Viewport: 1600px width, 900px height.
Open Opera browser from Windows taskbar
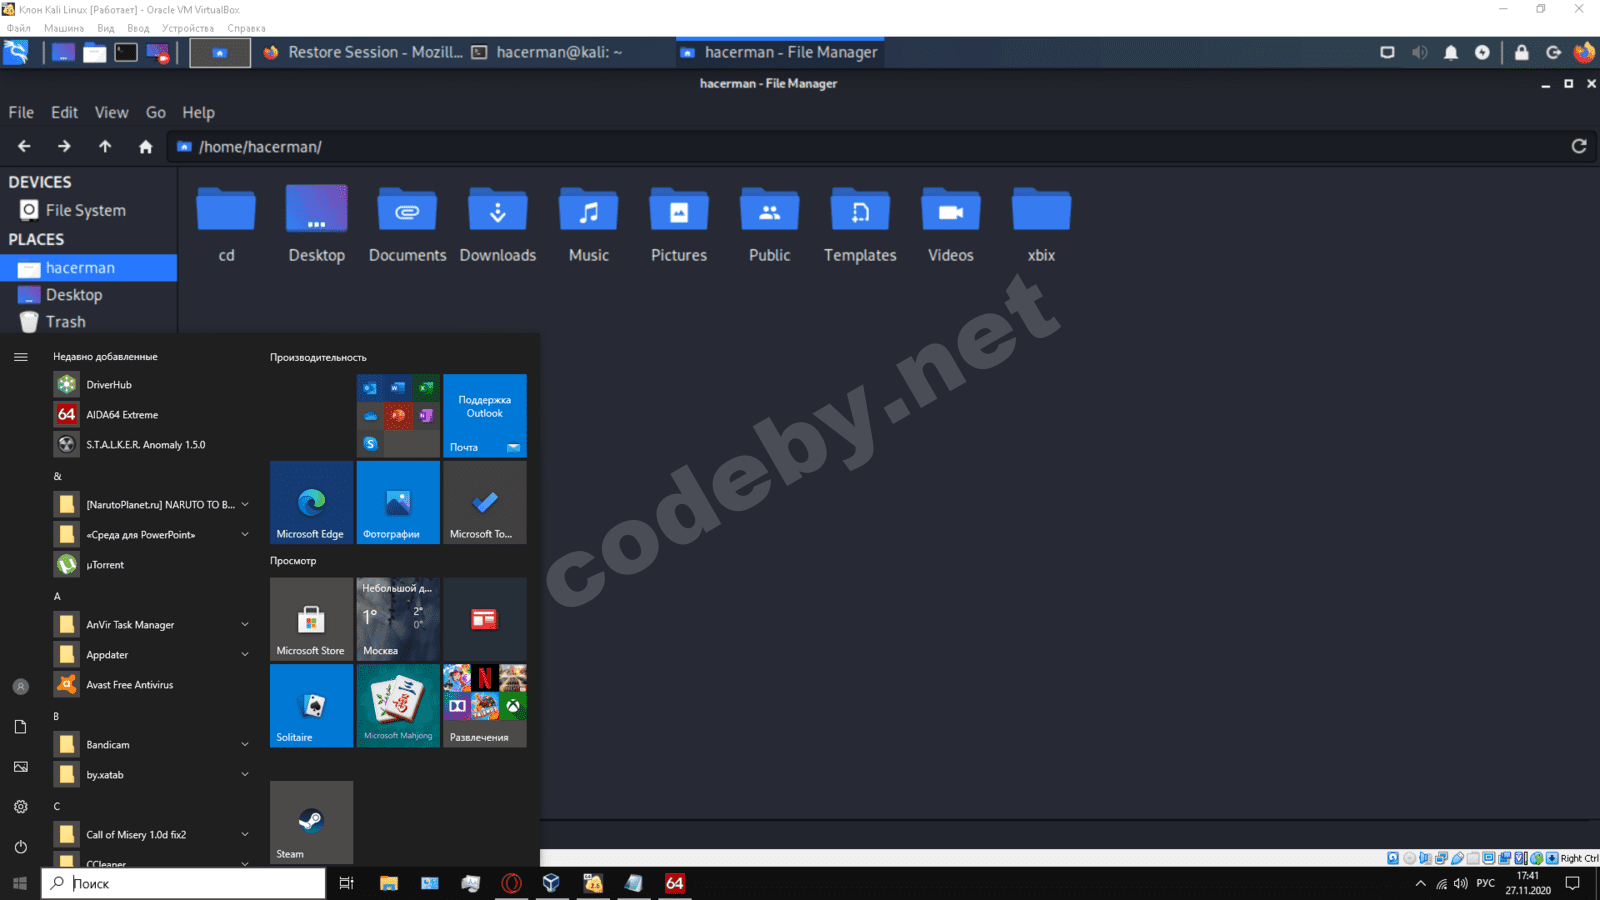pos(512,883)
